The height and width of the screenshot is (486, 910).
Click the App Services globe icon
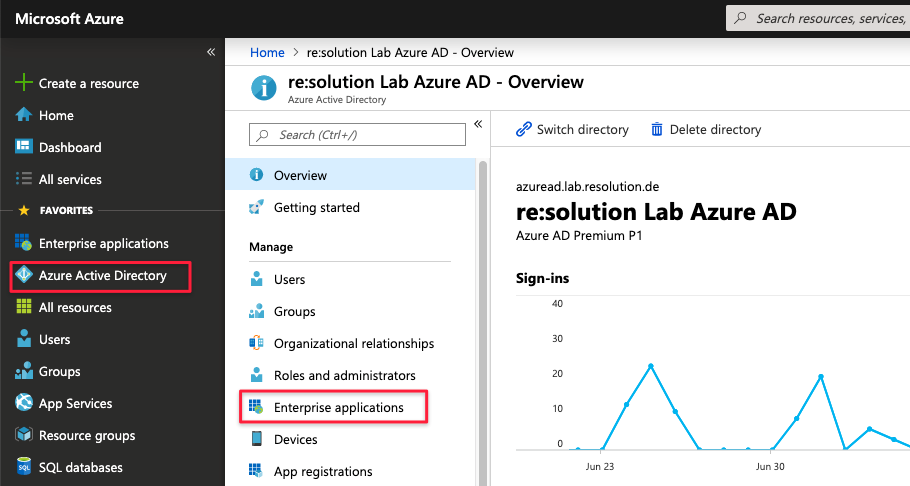(24, 402)
